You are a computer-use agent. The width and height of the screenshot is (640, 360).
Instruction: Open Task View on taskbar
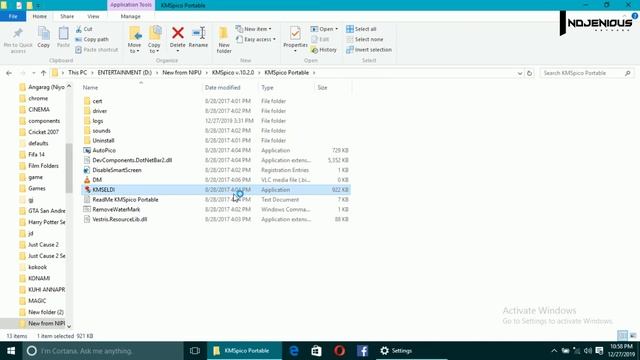pyautogui.click(x=195, y=351)
